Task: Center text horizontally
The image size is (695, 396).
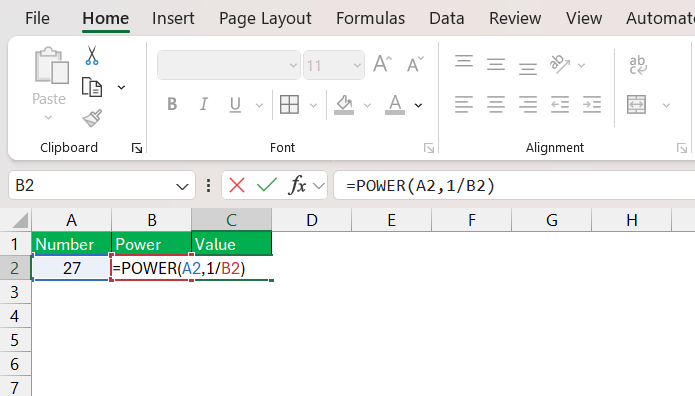Action: [496, 105]
